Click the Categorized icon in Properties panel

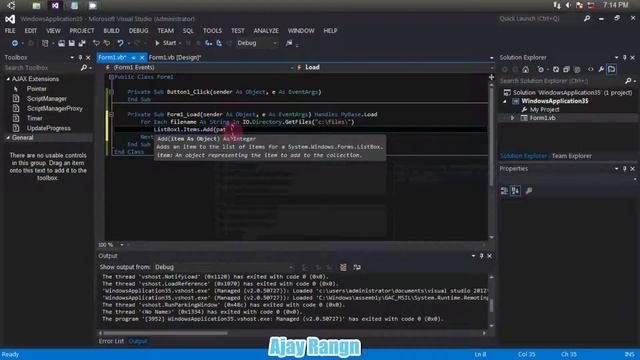504,191
